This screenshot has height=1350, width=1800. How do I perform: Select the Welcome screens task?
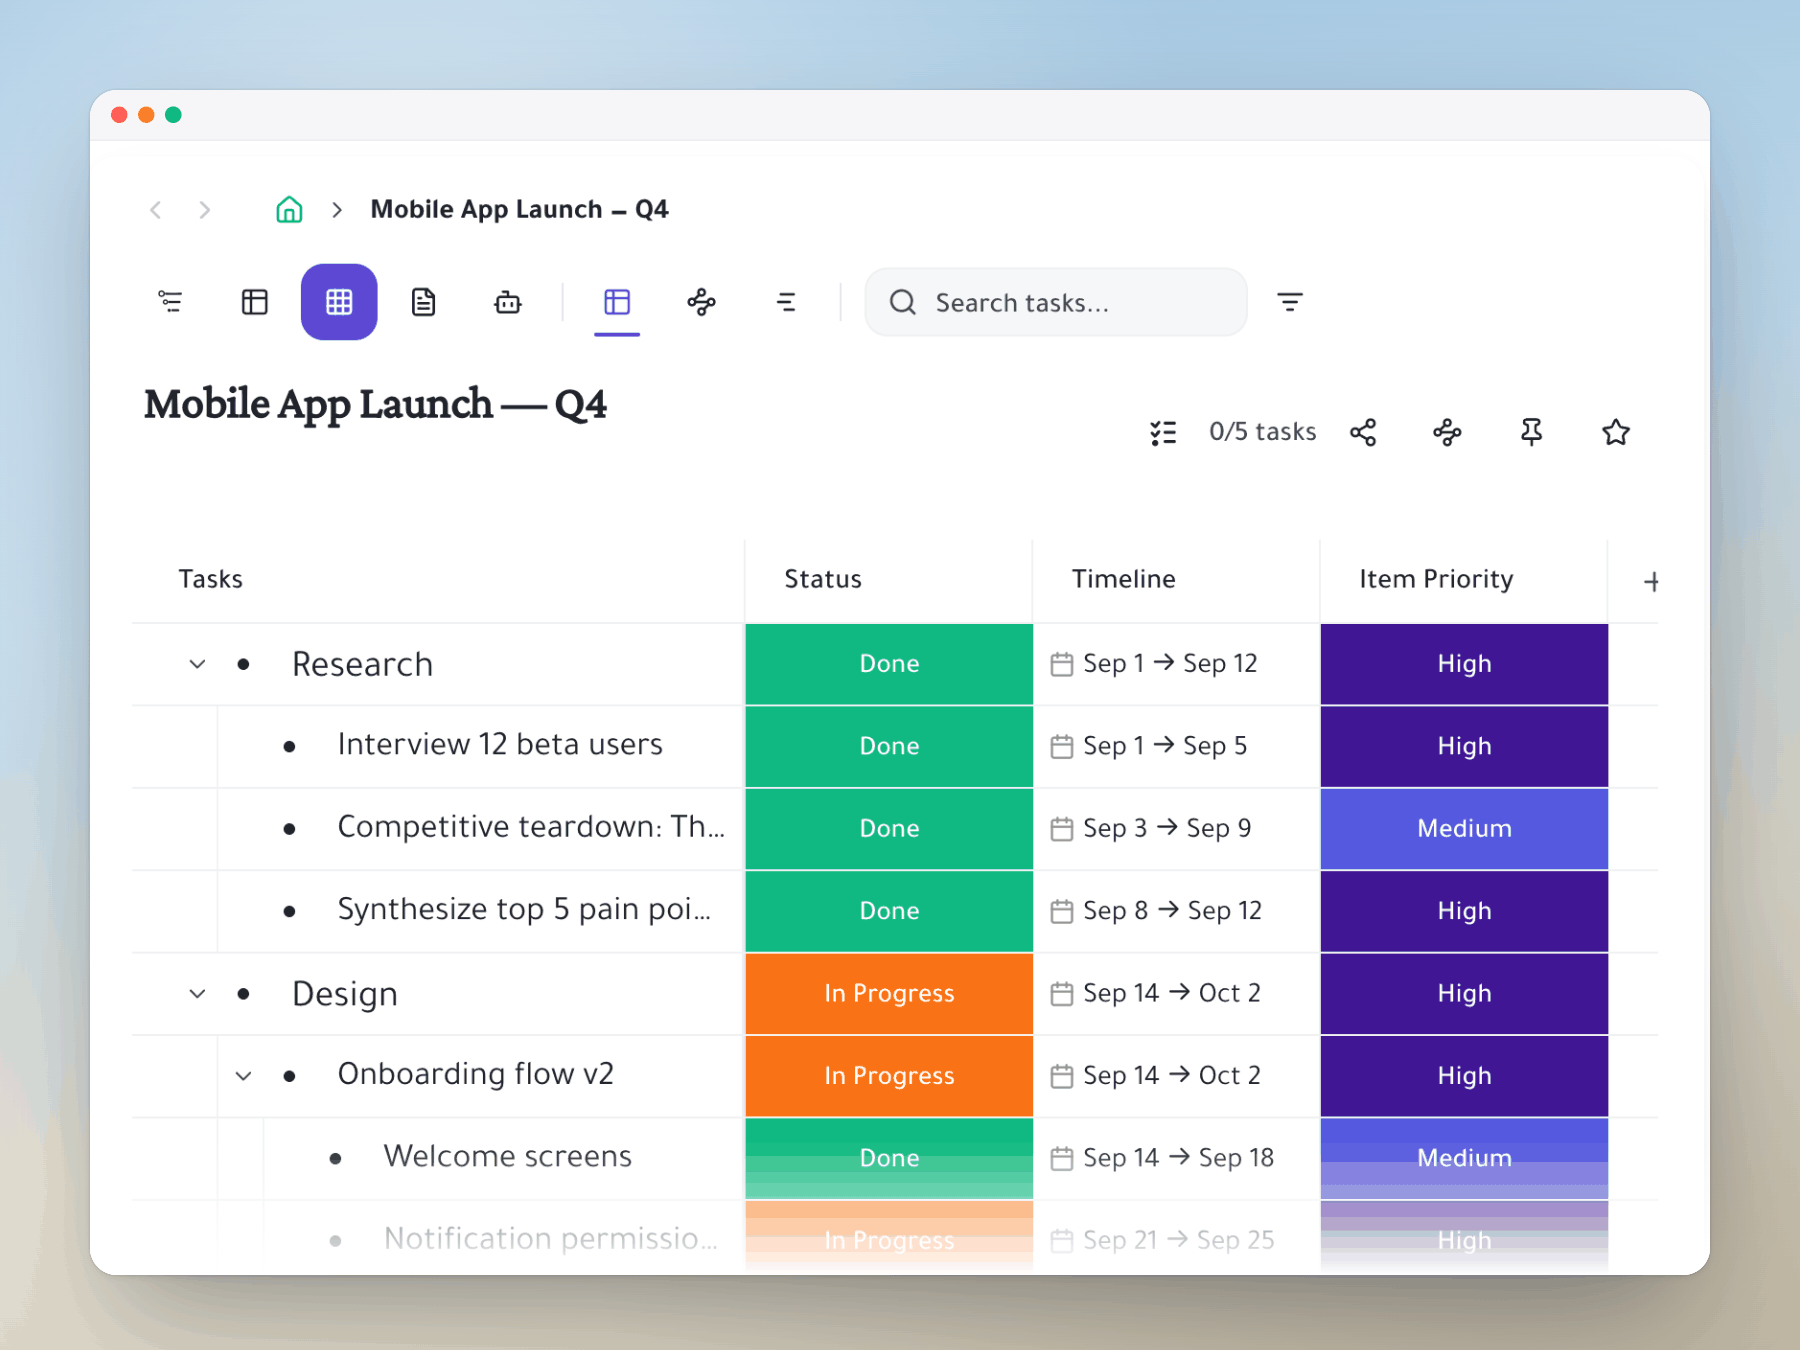click(x=507, y=1157)
